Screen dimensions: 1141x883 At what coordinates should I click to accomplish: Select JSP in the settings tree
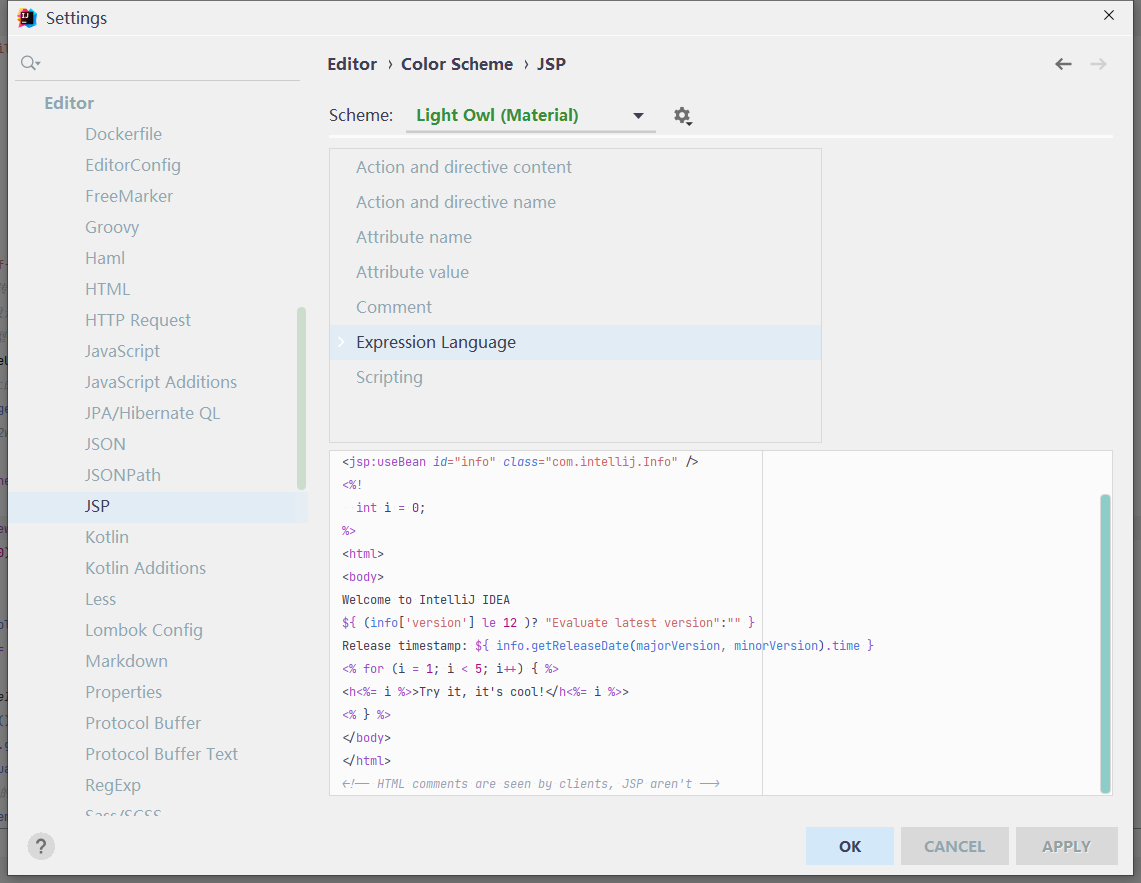click(x=157, y=506)
